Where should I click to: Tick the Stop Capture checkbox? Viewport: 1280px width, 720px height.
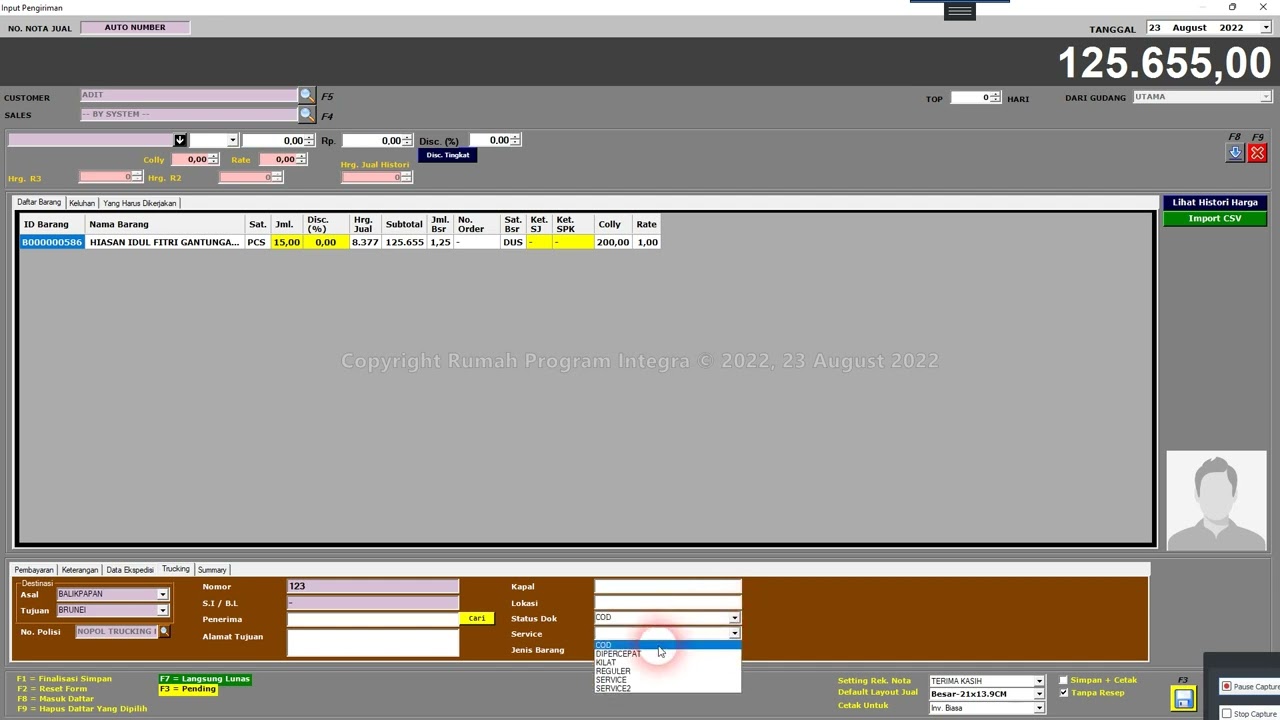(x=1227, y=714)
